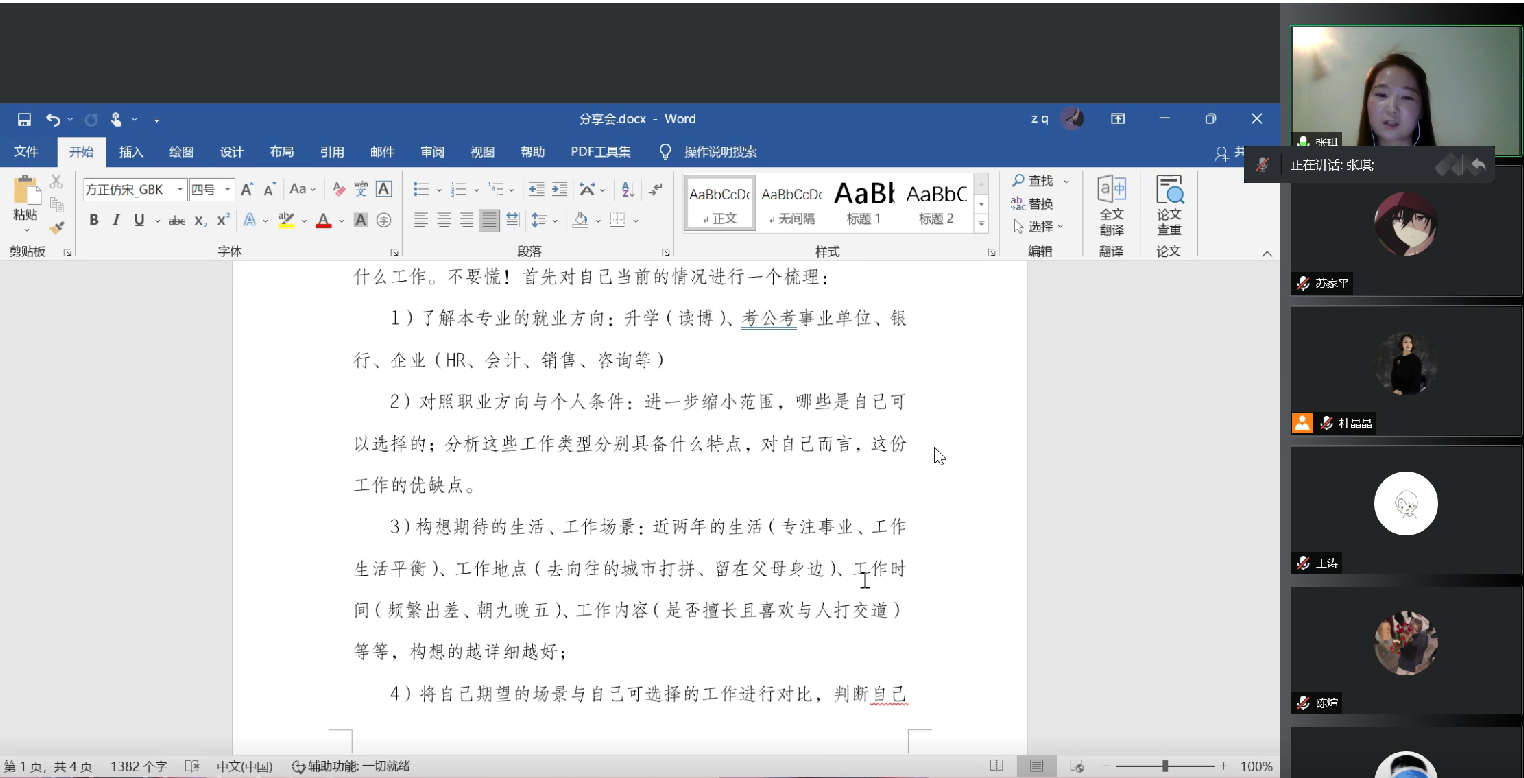1524x778 pixels.
Task: Center the paragraph text
Action: click(x=444, y=220)
